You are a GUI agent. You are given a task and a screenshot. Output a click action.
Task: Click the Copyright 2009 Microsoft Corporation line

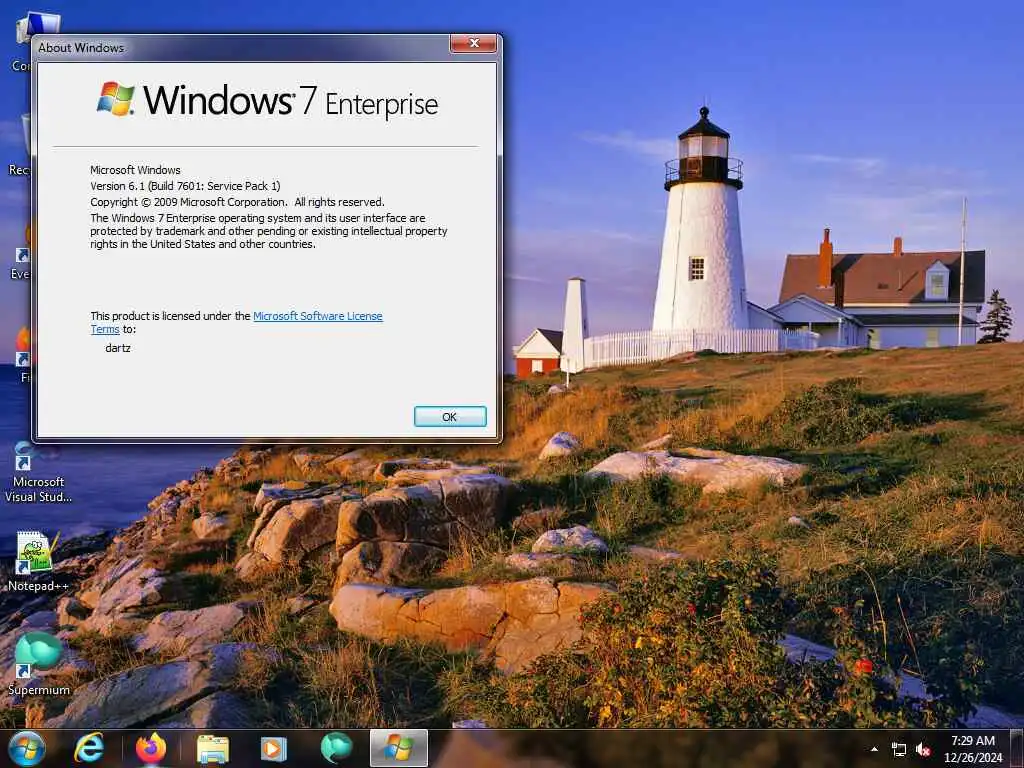point(237,202)
